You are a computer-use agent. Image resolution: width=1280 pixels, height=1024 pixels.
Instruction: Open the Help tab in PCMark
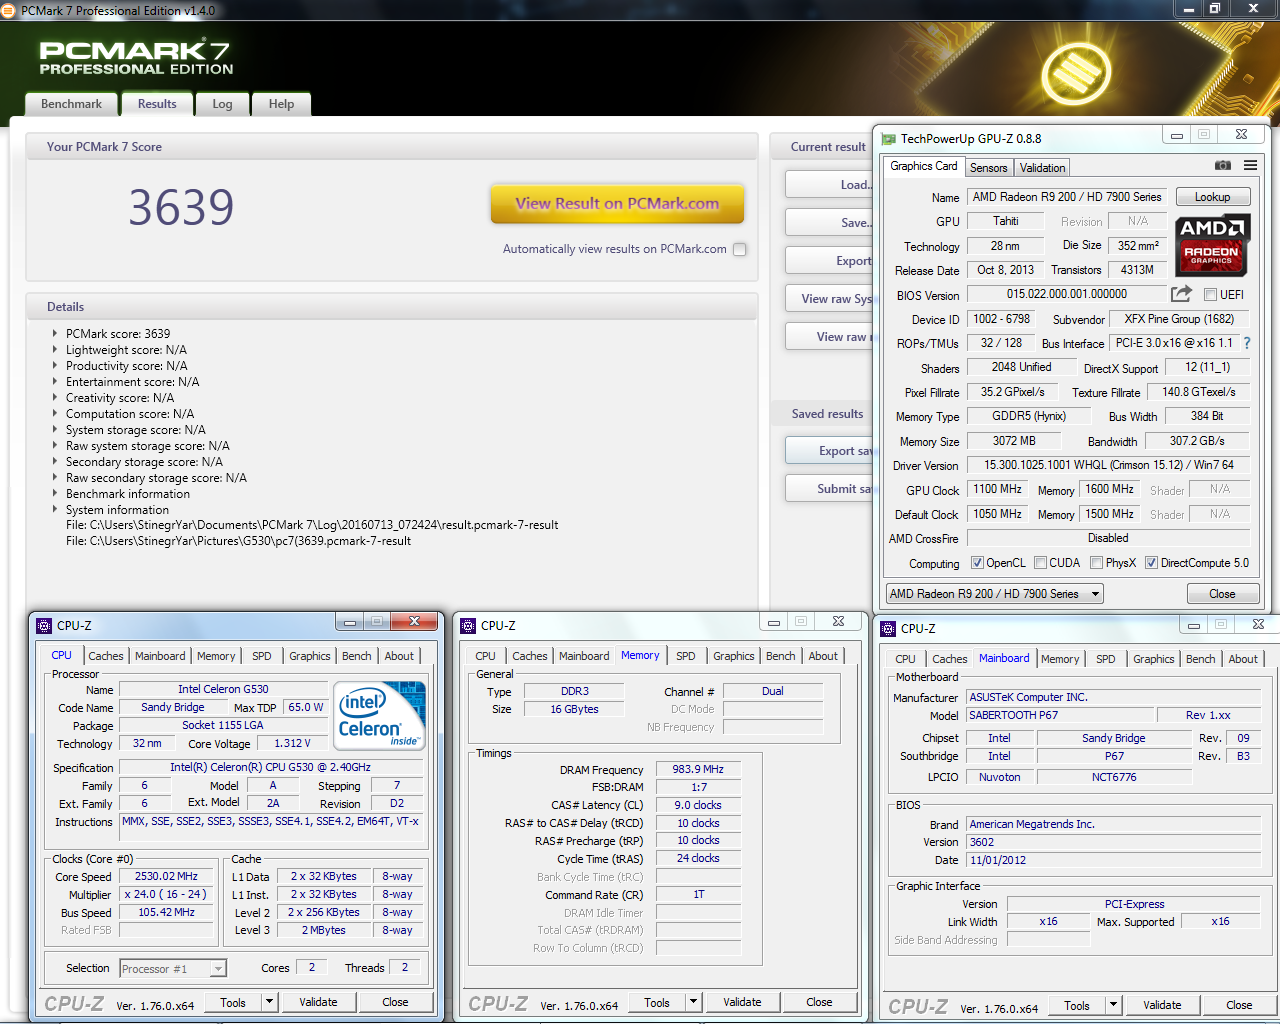point(281,104)
